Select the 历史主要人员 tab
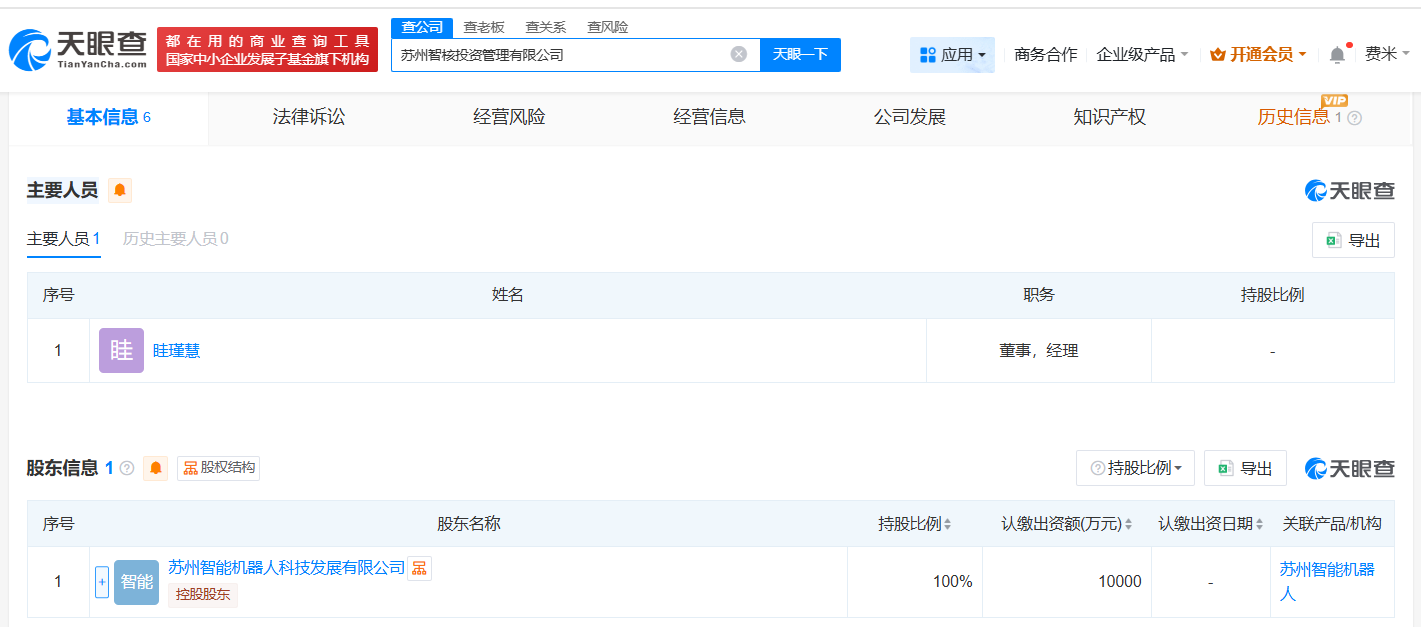The height and width of the screenshot is (627, 1421). pyautogui.click(x=175, y=240)
